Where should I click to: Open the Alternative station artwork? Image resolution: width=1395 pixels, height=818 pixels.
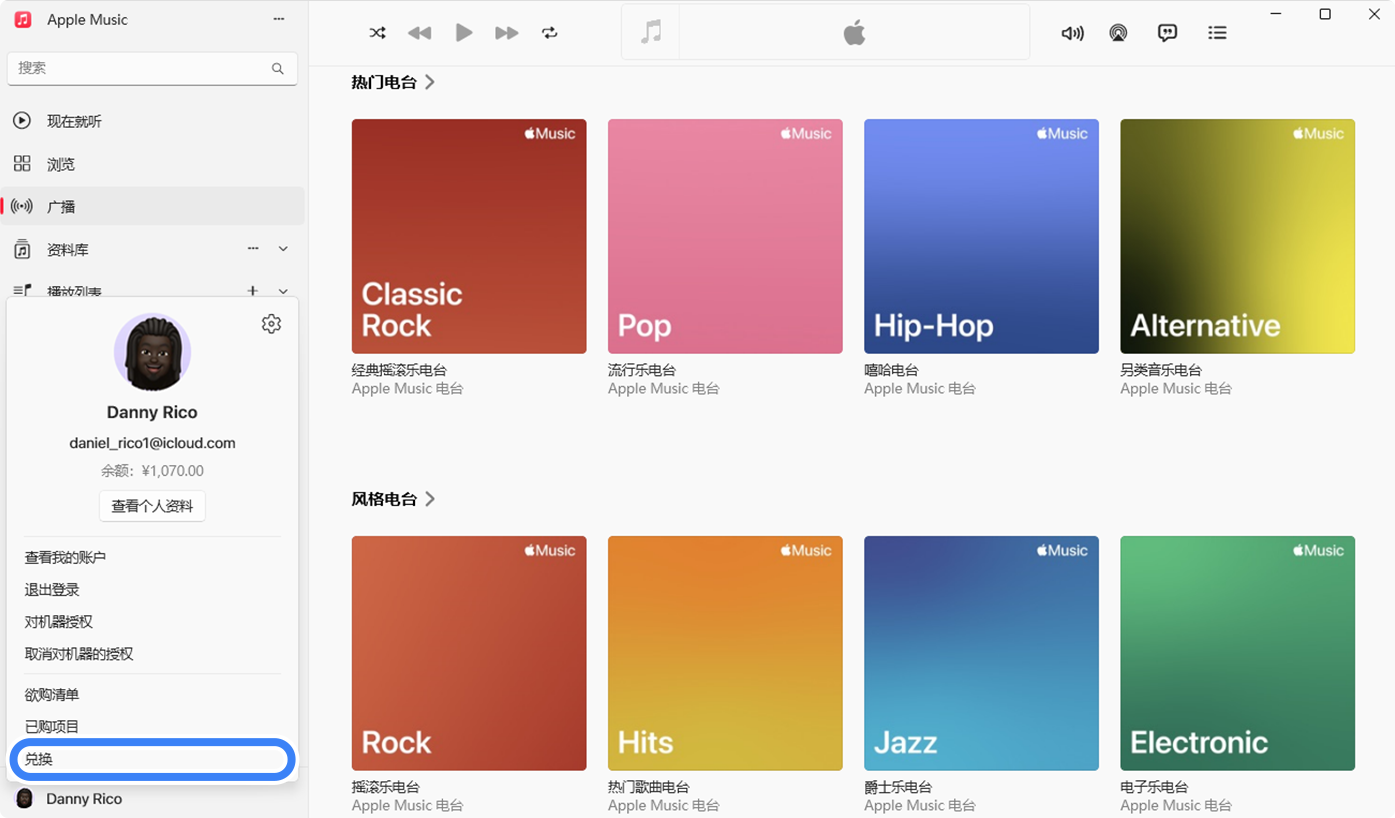(x=1237, y=236)
